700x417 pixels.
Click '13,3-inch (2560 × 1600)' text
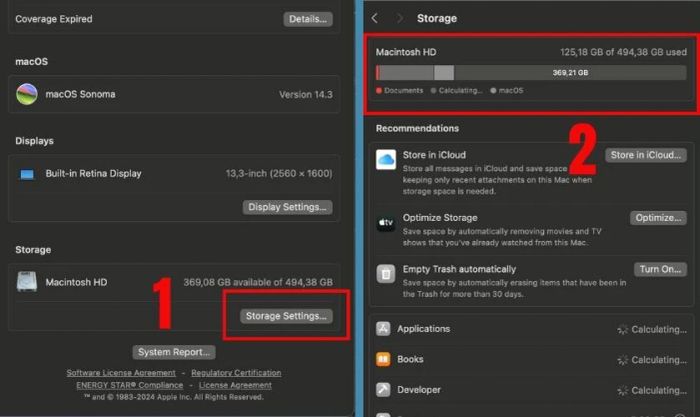click(x=279, y=174)
